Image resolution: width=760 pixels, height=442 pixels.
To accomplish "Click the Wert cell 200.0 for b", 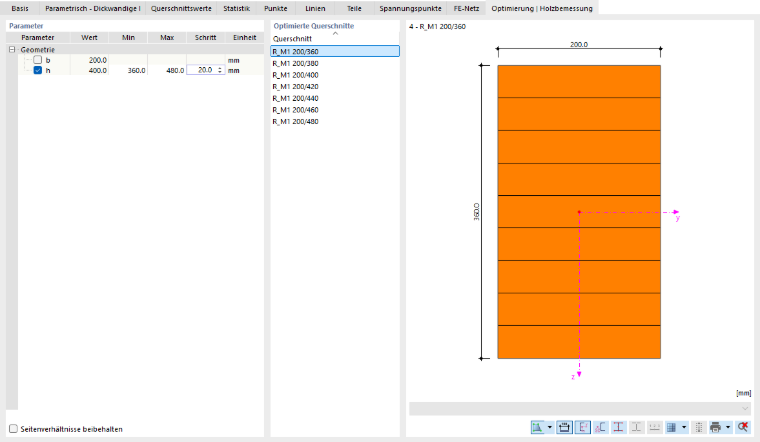I will tap(90, 60).
